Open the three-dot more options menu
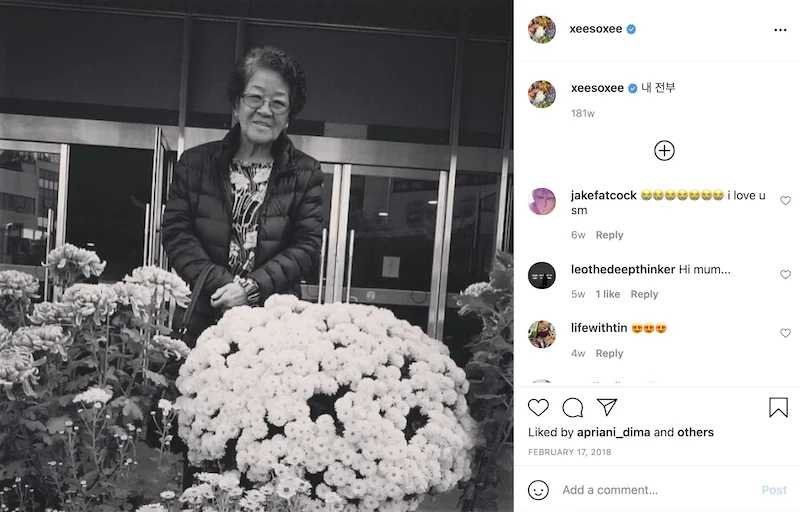The width and height of the screenshot is (800, 512). point(780,30)
